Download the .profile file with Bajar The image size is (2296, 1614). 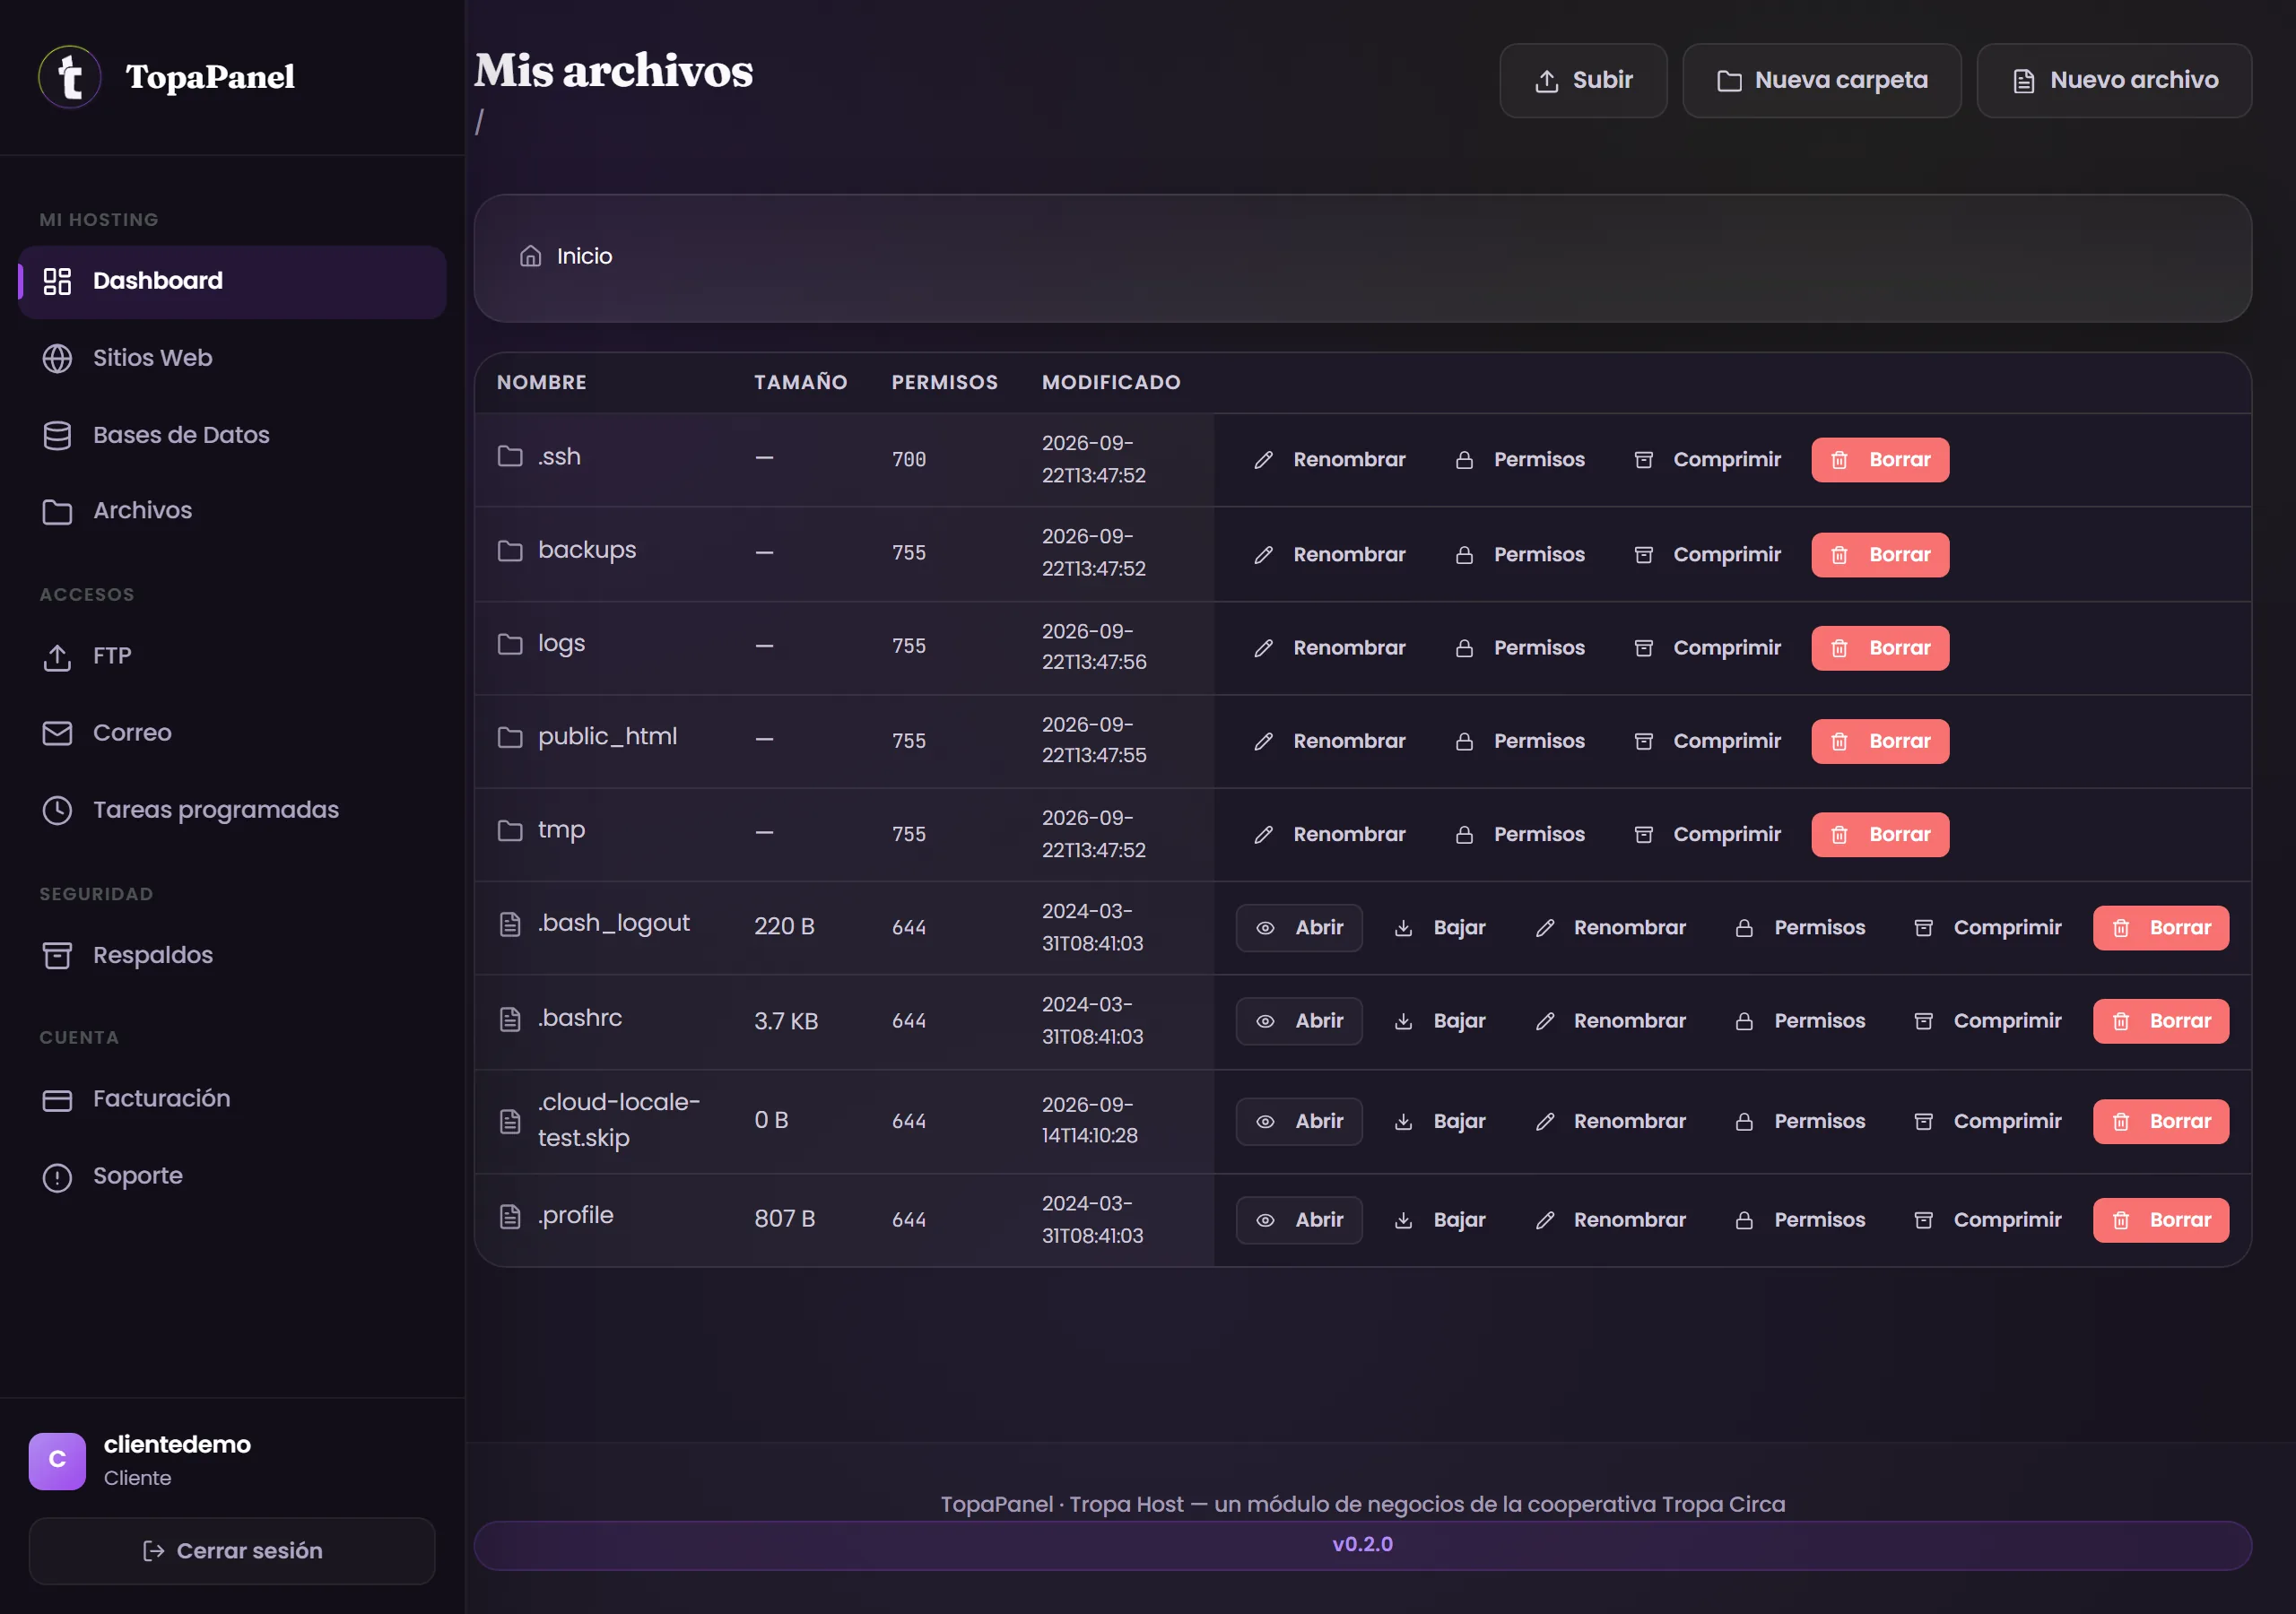point(1440,1220)
